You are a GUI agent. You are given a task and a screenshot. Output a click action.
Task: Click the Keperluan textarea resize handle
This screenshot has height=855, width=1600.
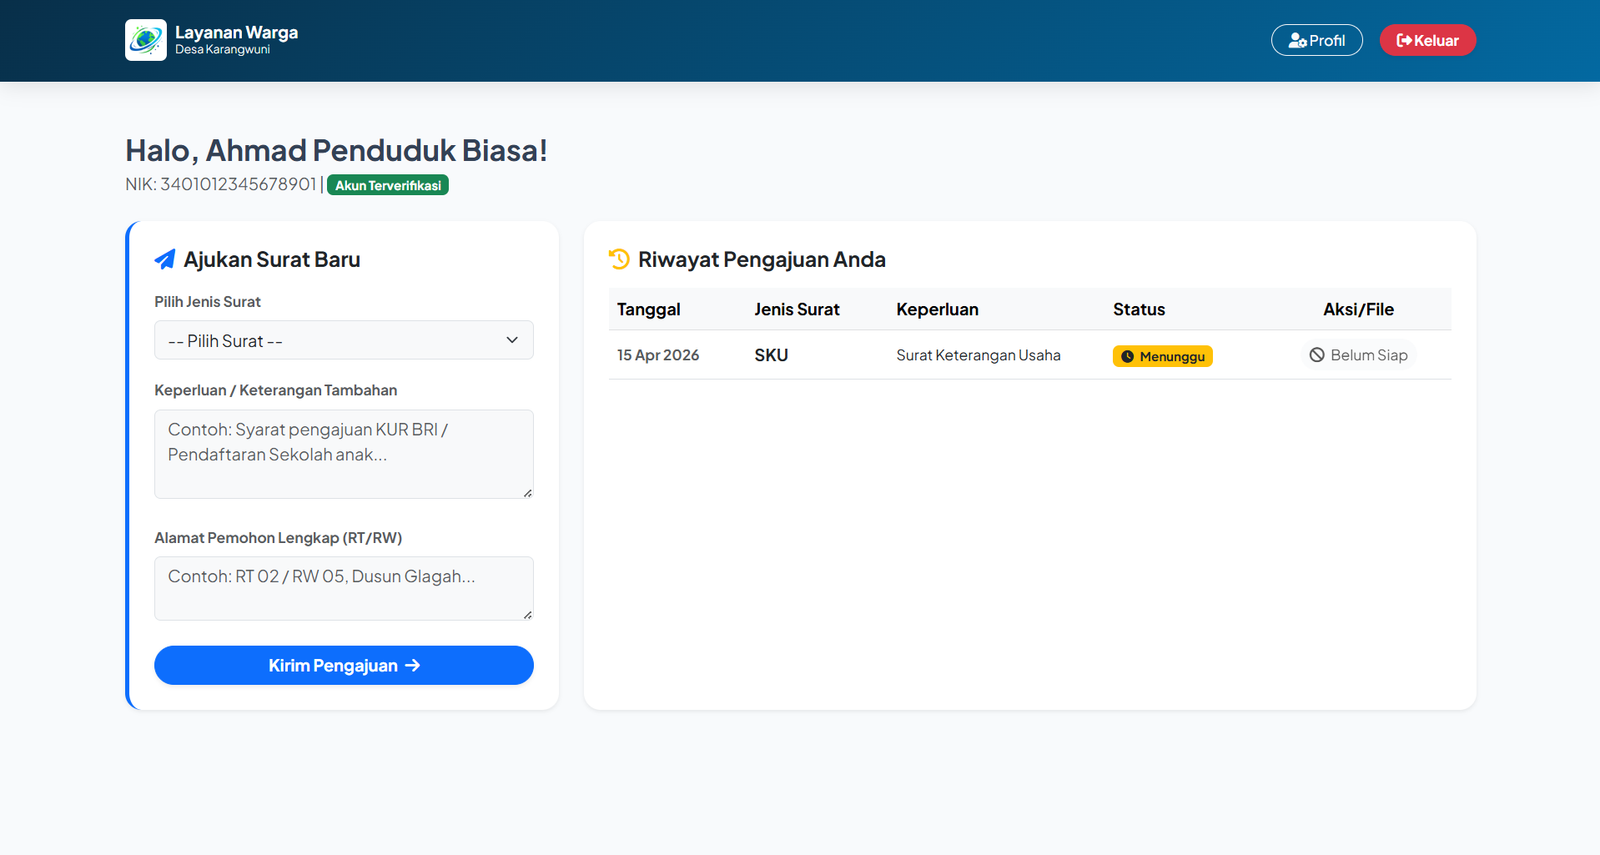point(527,492)
